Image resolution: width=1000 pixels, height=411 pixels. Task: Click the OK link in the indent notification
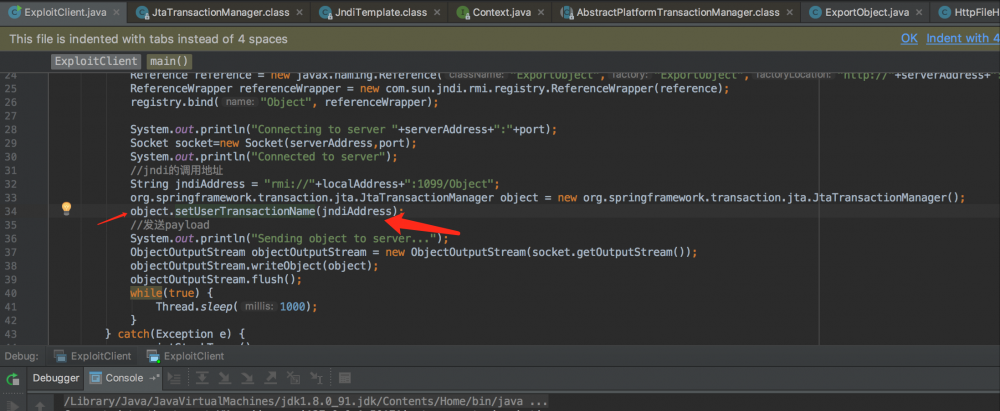coord(909,38)
